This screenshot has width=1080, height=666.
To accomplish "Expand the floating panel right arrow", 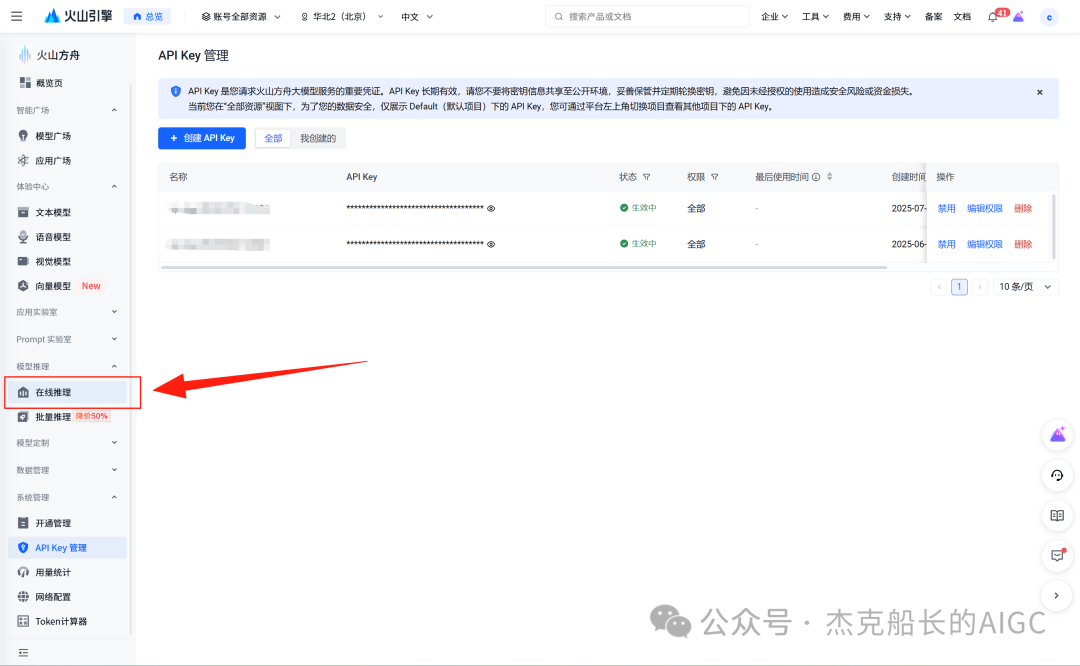I will click(x=1057, y=596).
